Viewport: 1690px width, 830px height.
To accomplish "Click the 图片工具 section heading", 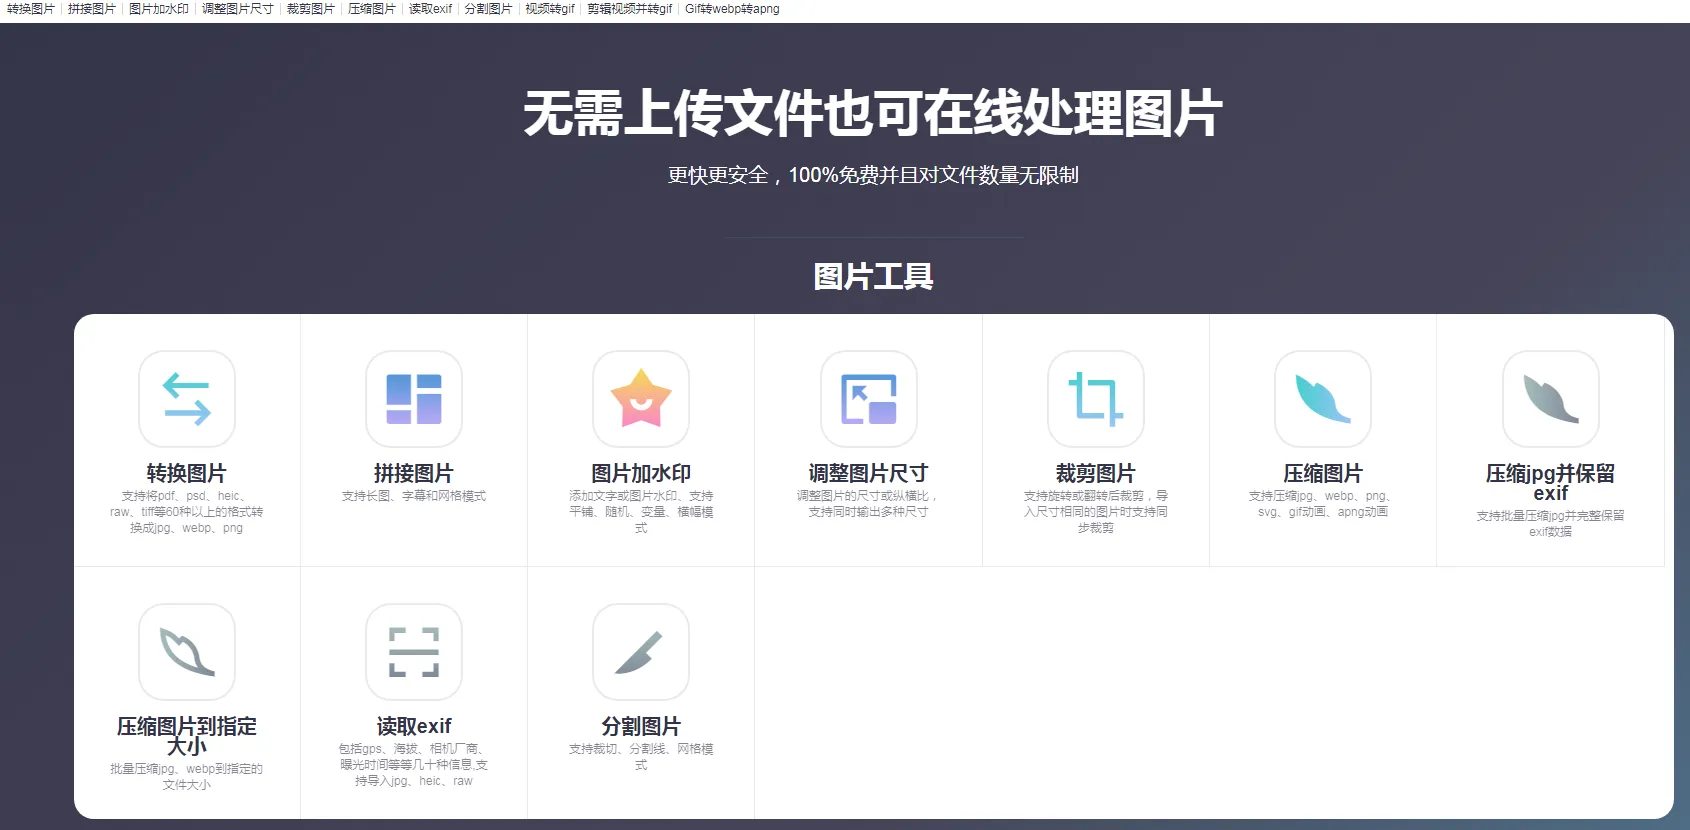I will (x=873, y=276).
